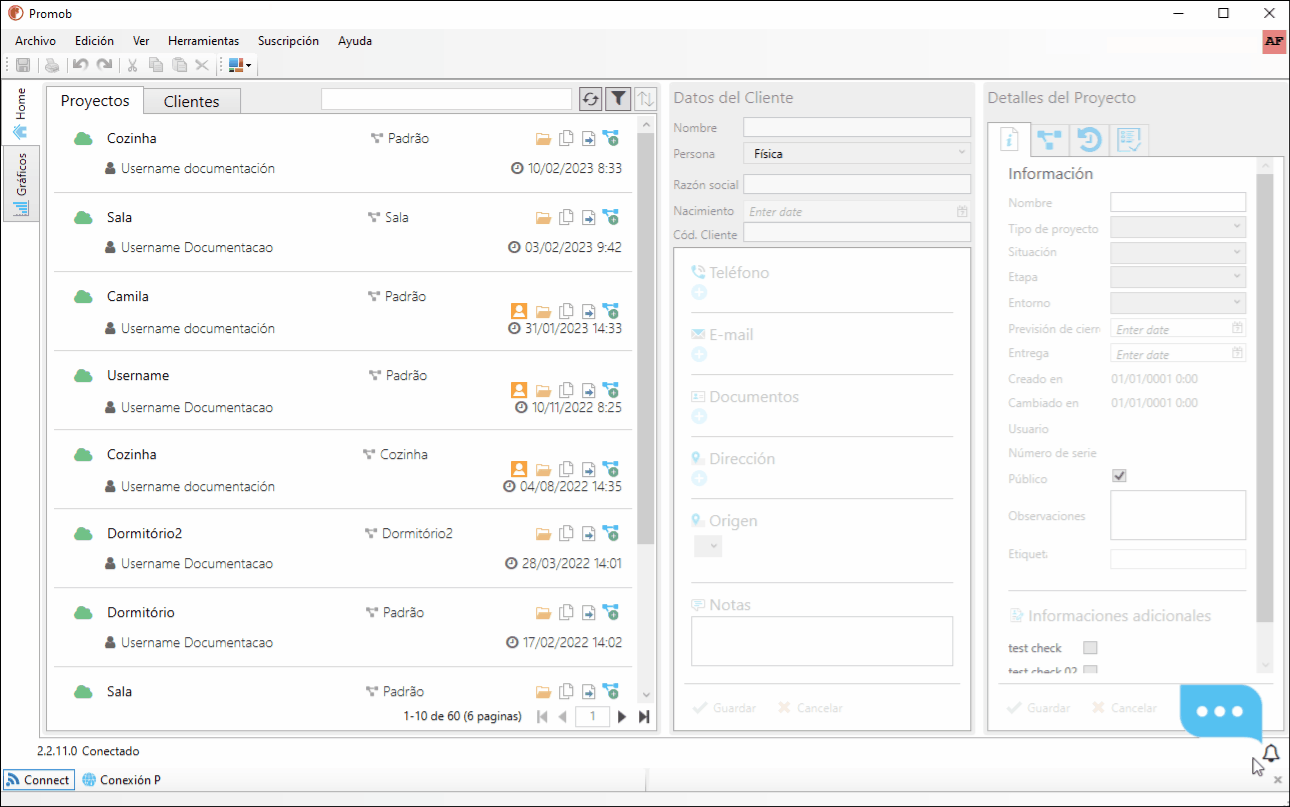
Task: Click the Delete X icon in the toolbar
Action: click(202, 65)
